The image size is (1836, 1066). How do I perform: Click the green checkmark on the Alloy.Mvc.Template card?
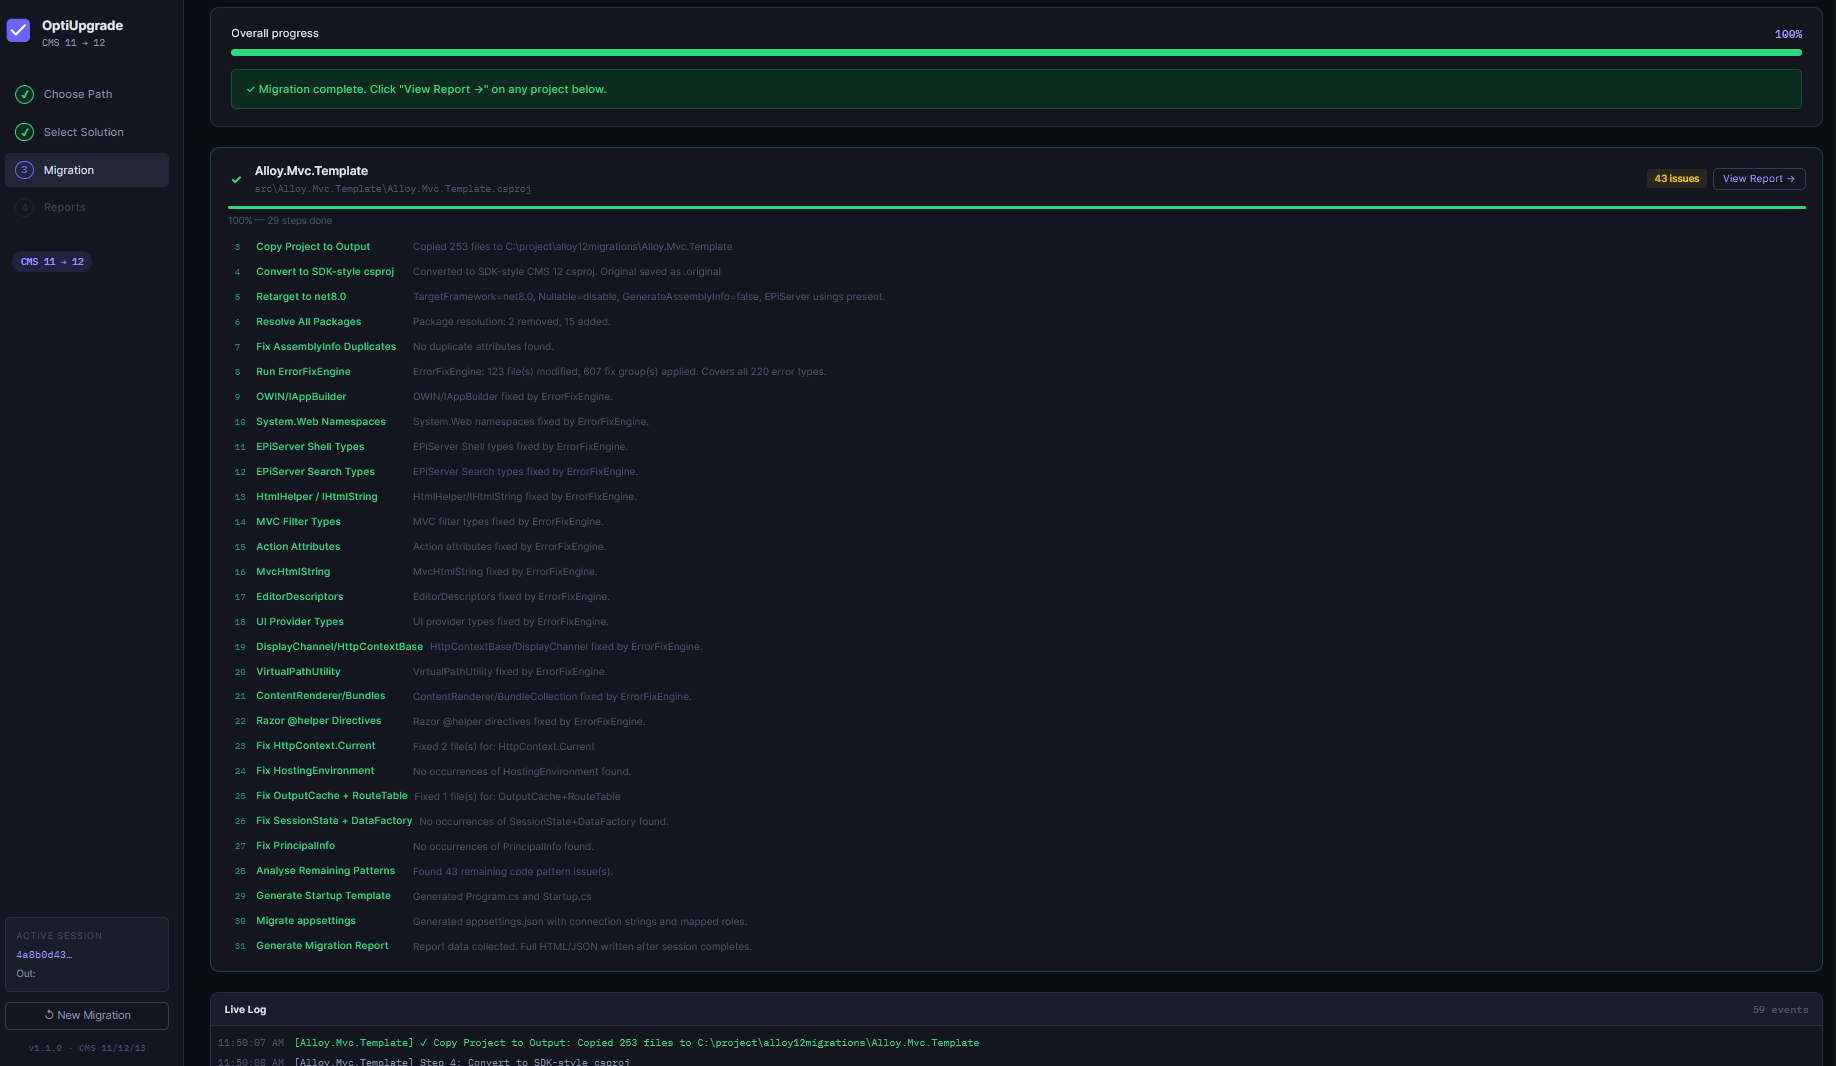(236, 179)
